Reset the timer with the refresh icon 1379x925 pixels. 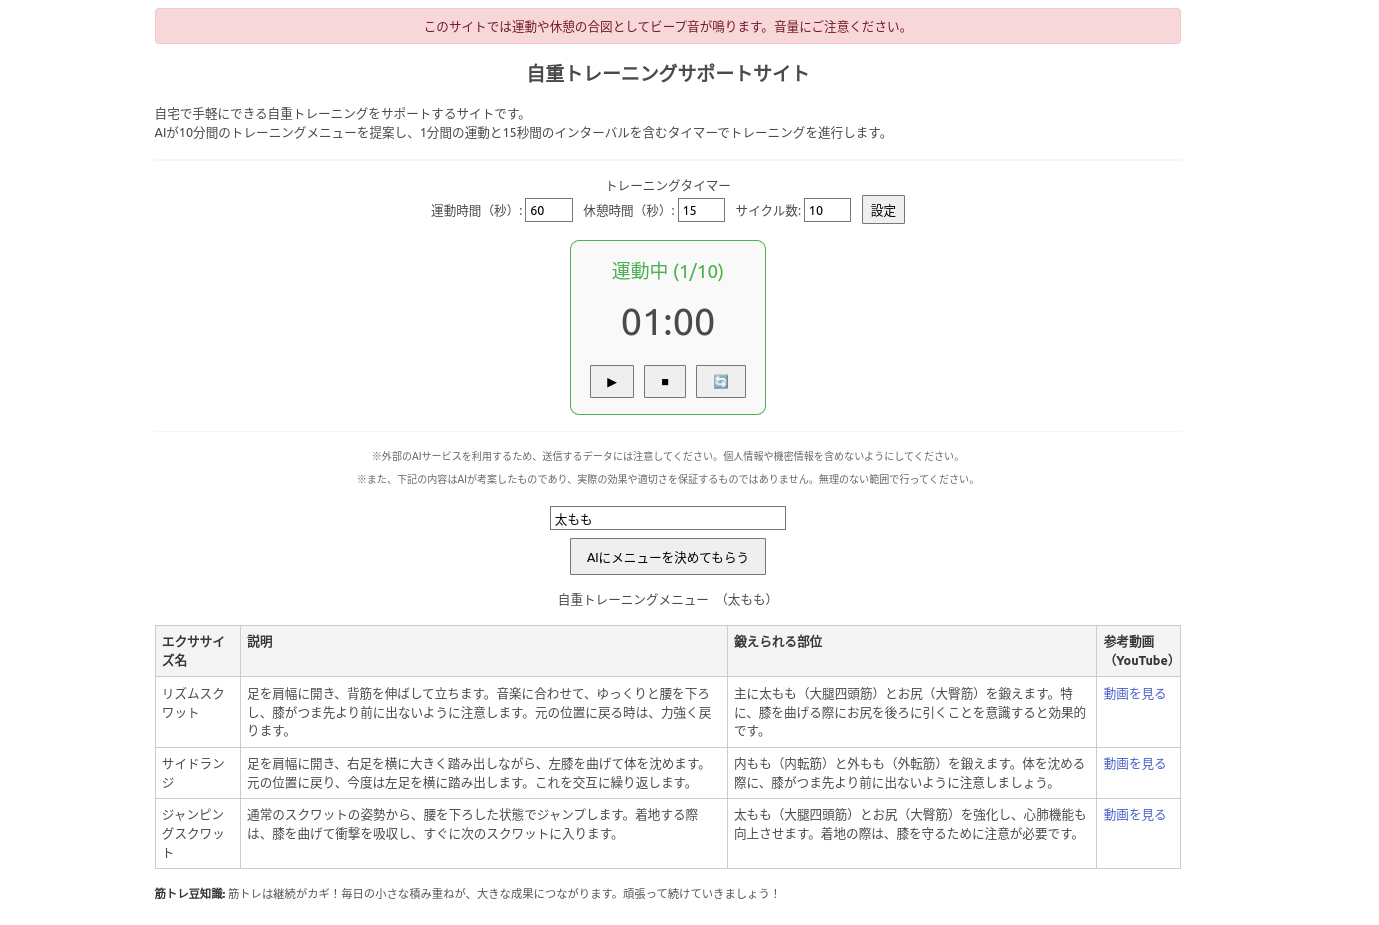tap(721, 382)
